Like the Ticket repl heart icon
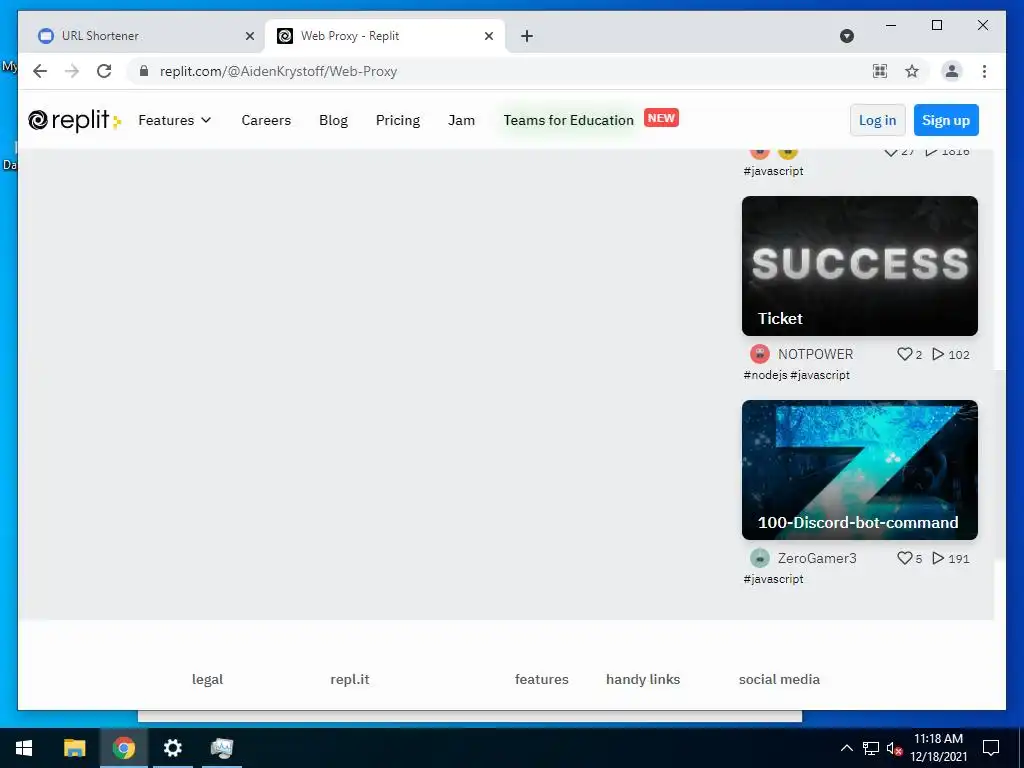This screenshot has width=1024, height=768. pyautogui.click(x=904, y=354)
